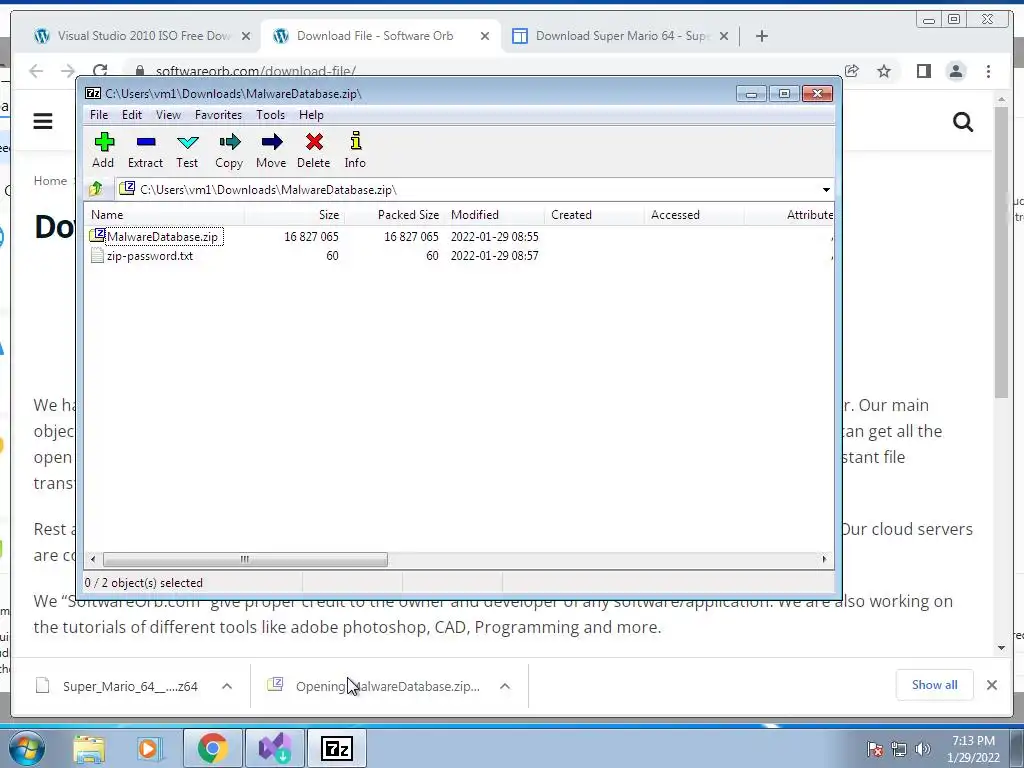Click Chrome page vertical scrollbar thumb
The height and width of the screenshot is (768, 1024).
click(1002, 251)
